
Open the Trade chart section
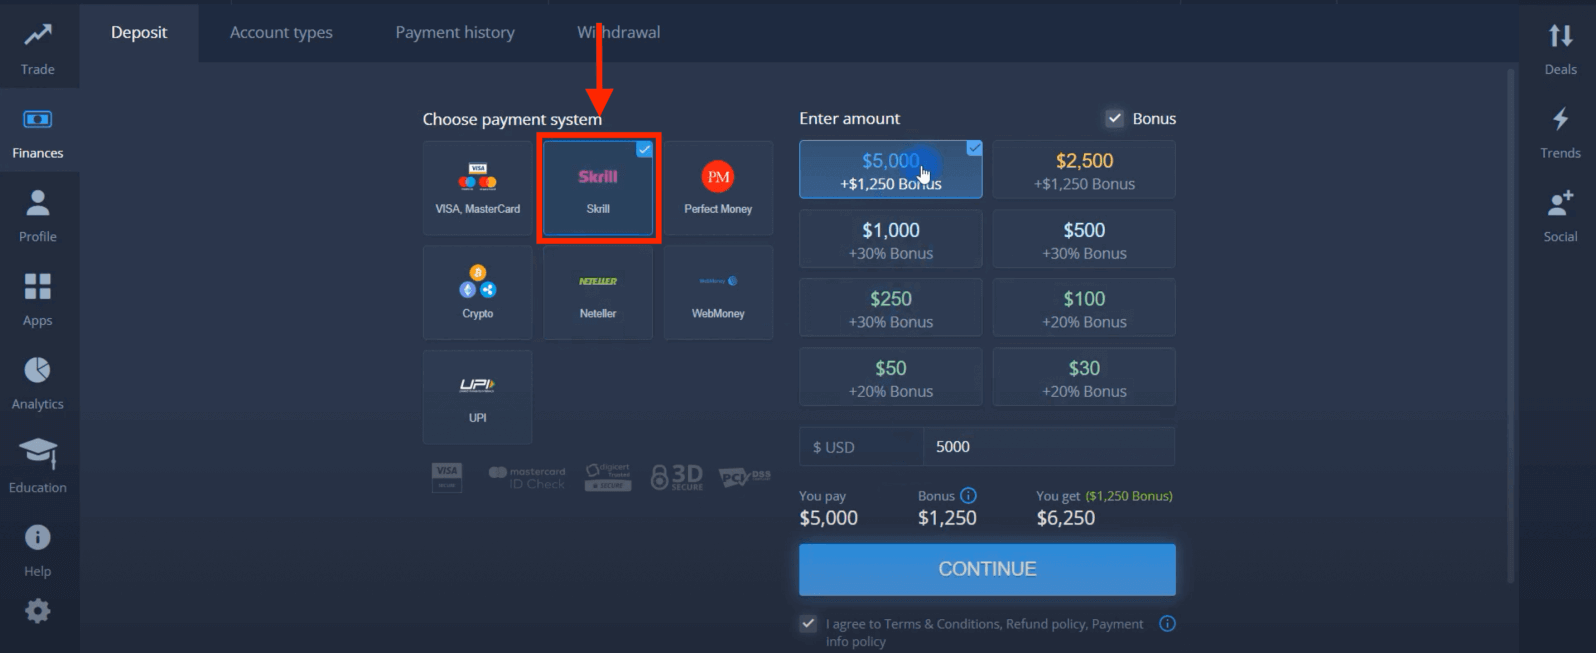point(38,48)
